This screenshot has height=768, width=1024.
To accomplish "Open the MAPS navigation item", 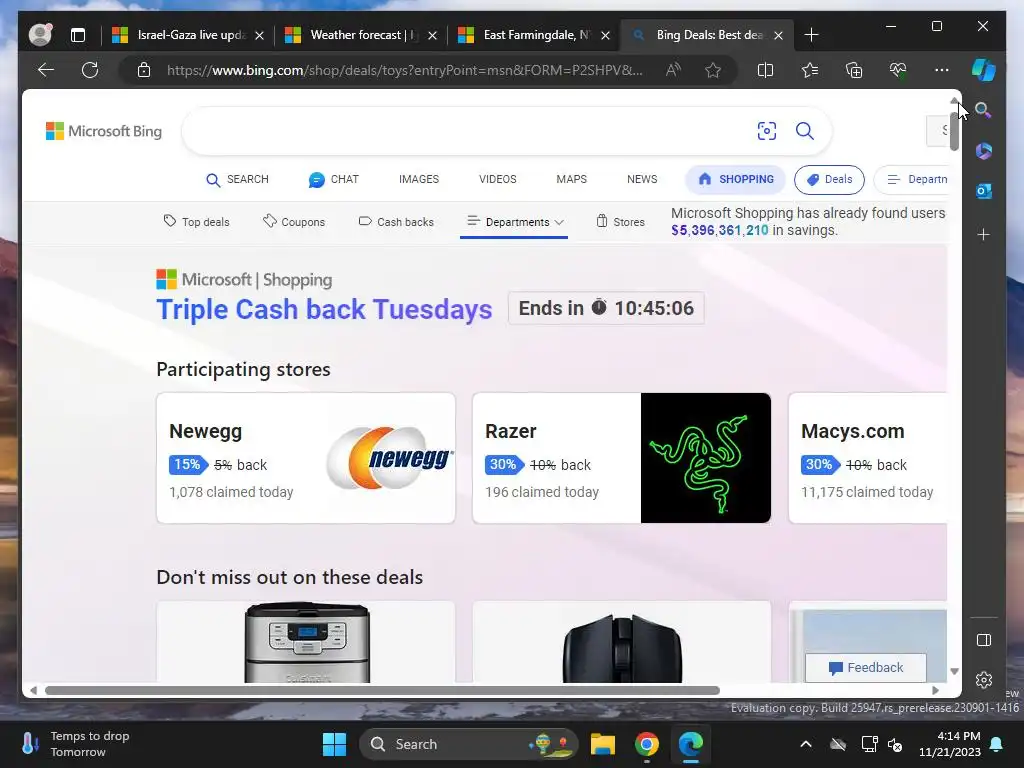I will [x=571, y=180].
